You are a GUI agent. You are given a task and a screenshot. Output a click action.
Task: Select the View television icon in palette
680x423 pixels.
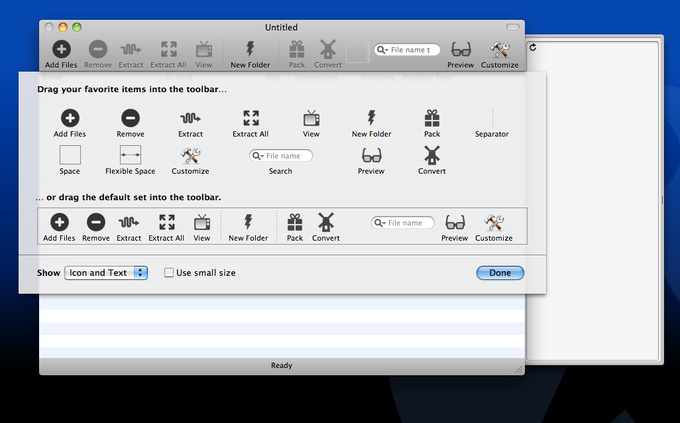tap(311, 118)
